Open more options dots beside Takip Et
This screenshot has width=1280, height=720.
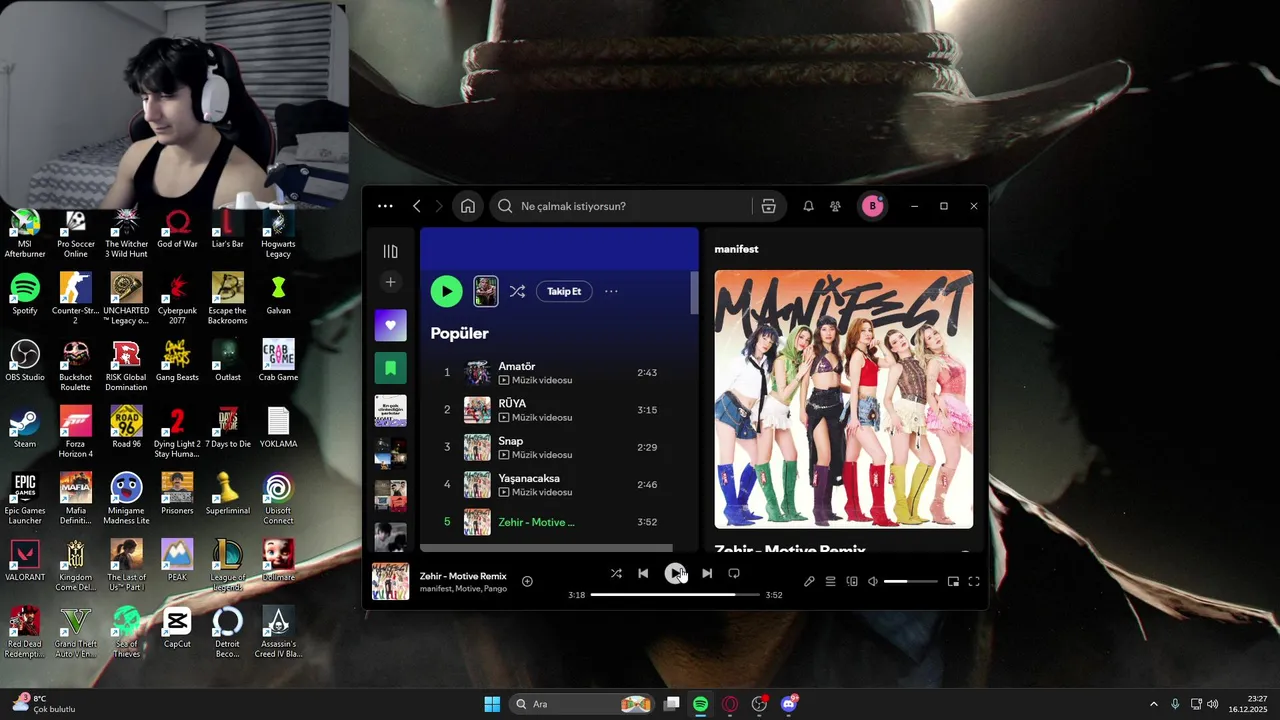pos(611,291)
